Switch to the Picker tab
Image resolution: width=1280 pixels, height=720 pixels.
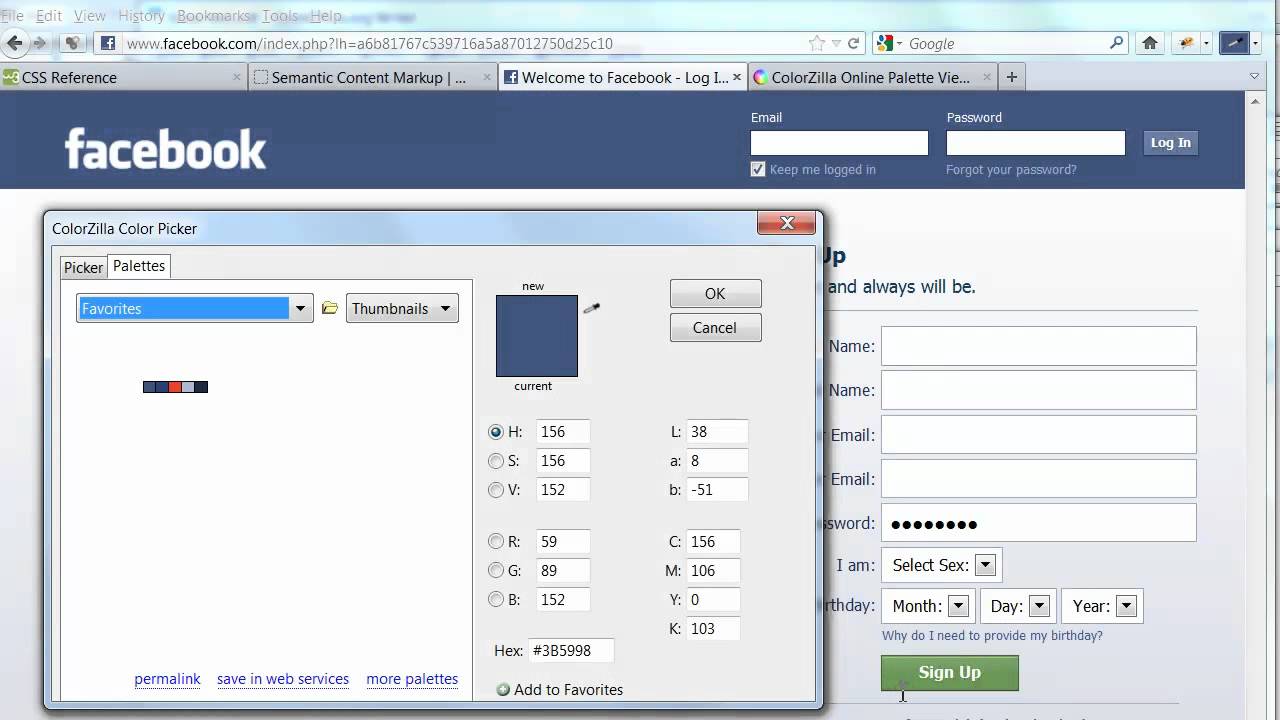pos(83,267)
